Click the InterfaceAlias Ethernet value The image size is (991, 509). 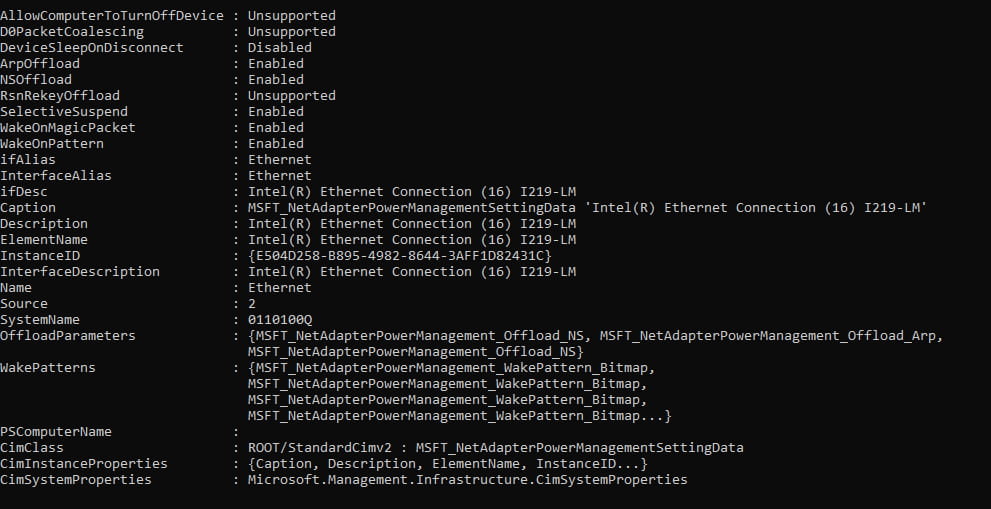tap(279, 175)
